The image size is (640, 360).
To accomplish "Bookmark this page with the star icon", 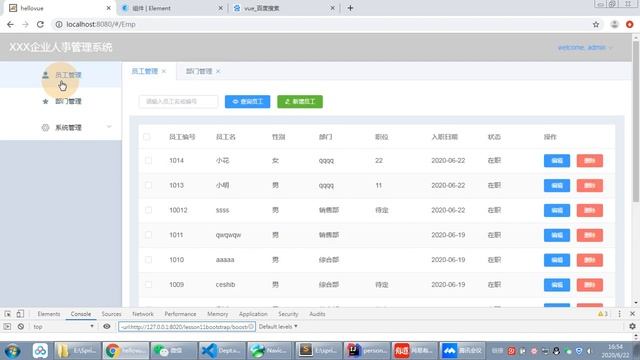I will [596, 24].
